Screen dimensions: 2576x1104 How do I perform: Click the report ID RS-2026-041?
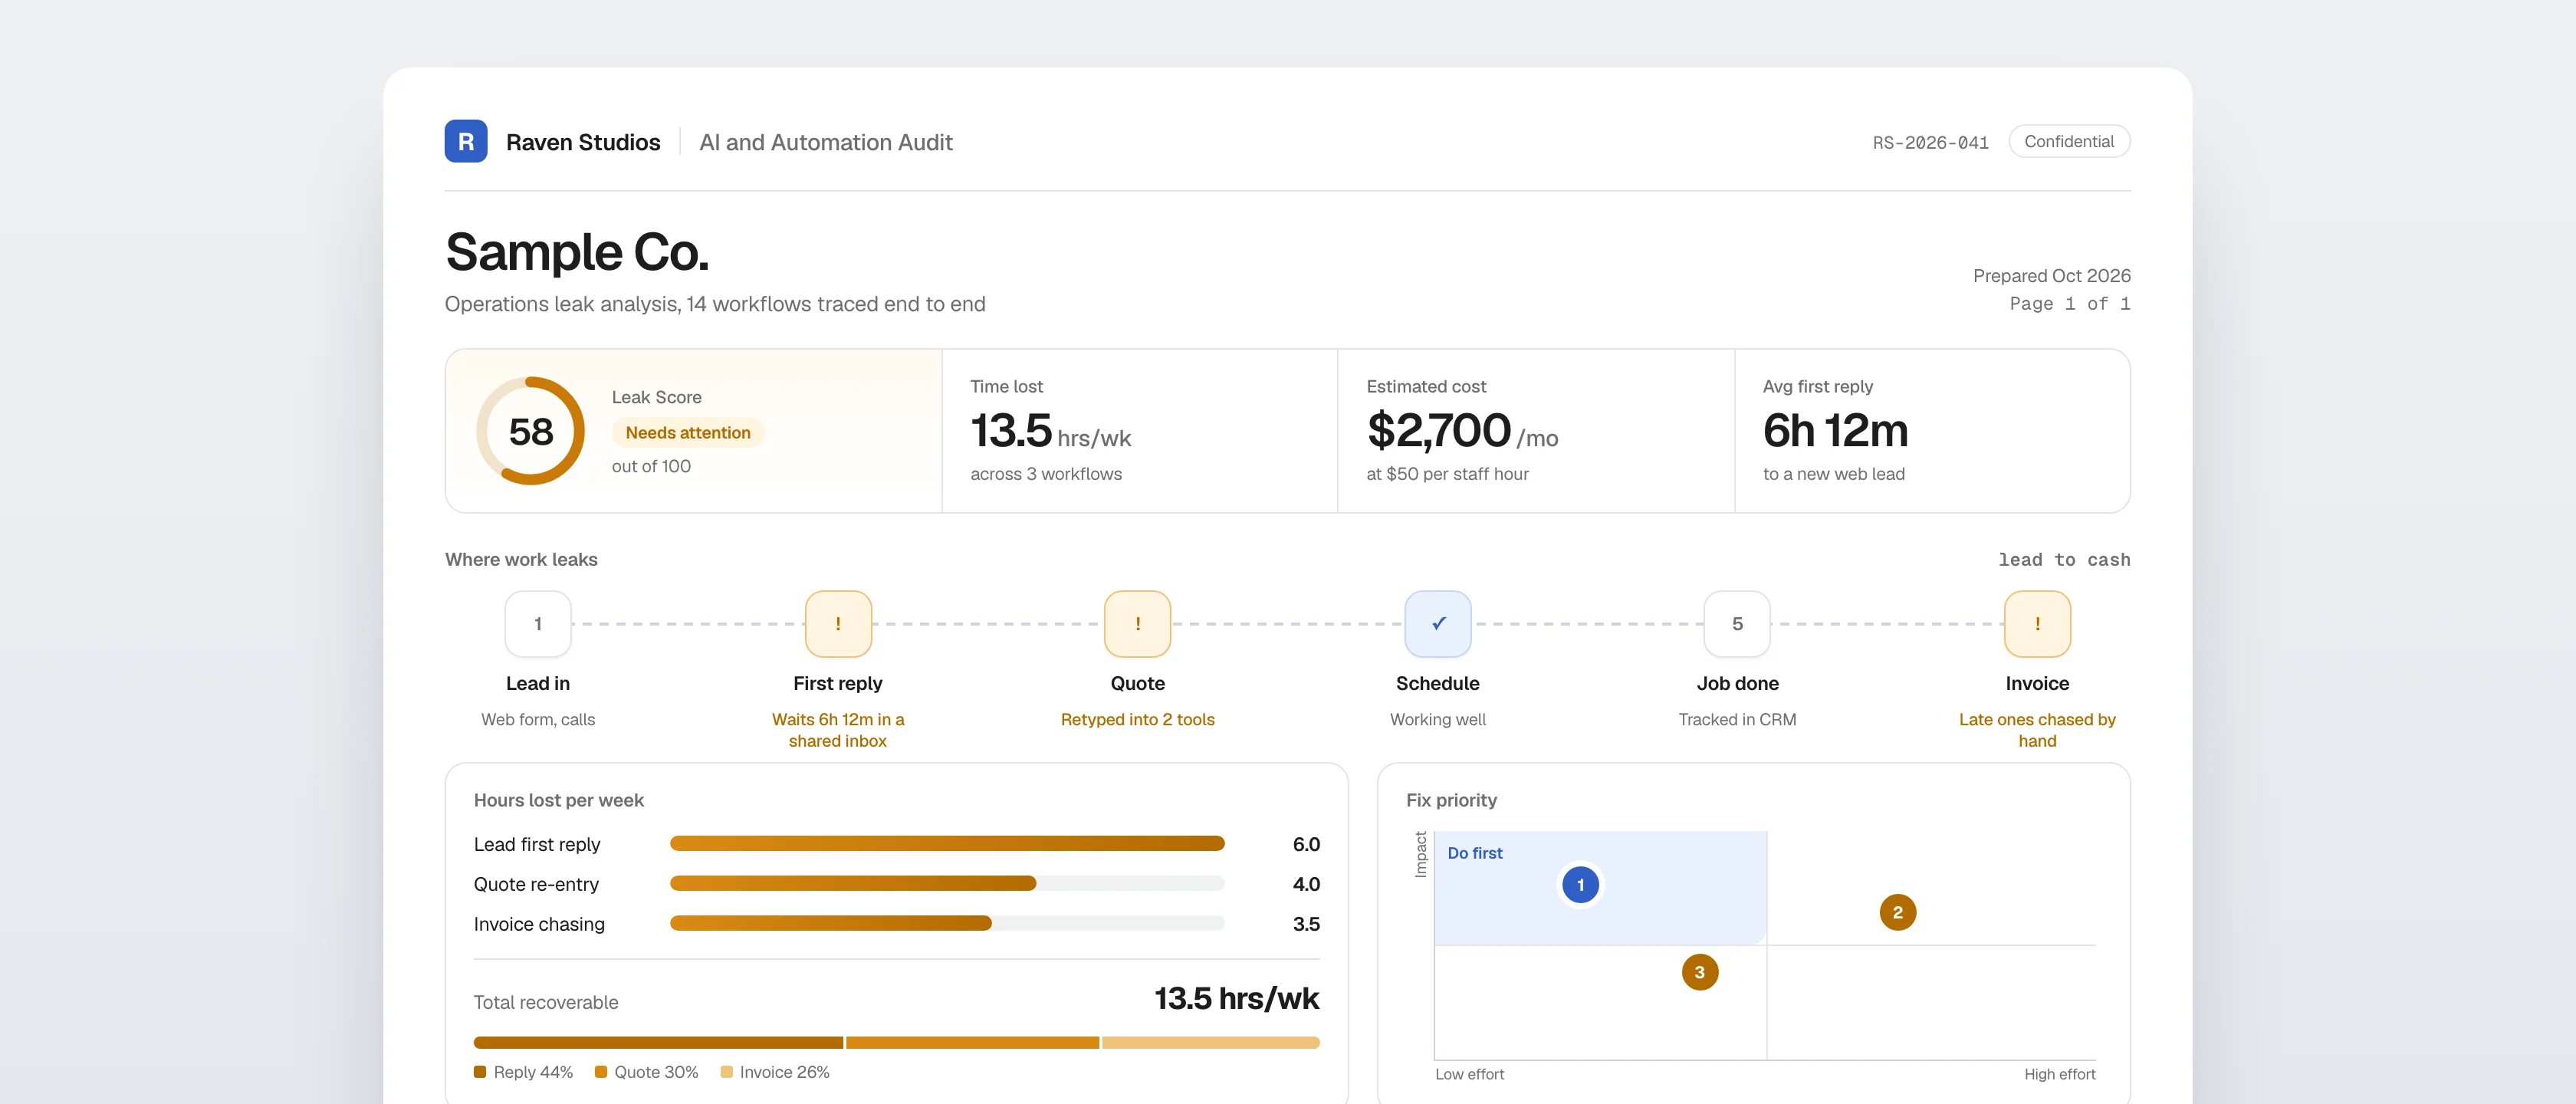pyautogui.click(x=1930, y=142)
